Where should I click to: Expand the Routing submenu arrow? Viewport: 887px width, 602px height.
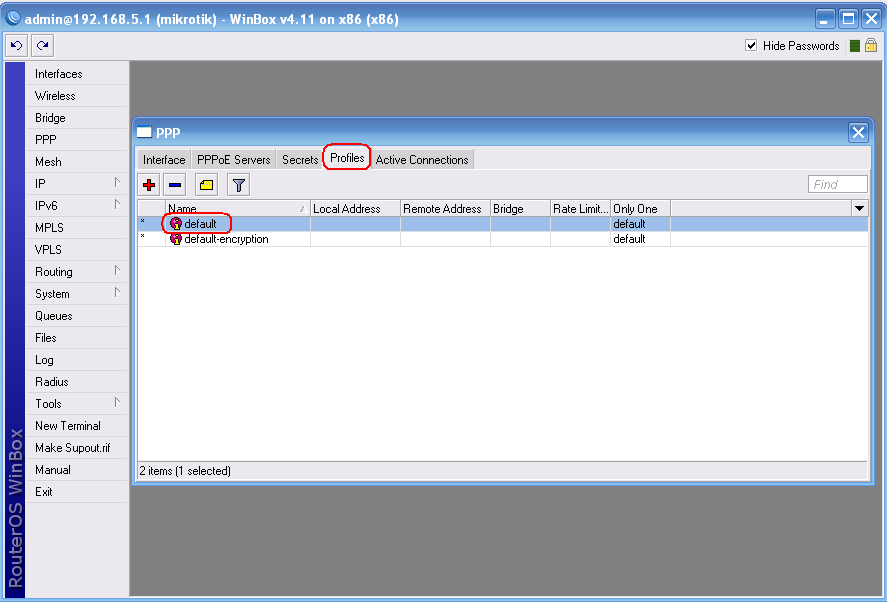click(x=117, y=271)
